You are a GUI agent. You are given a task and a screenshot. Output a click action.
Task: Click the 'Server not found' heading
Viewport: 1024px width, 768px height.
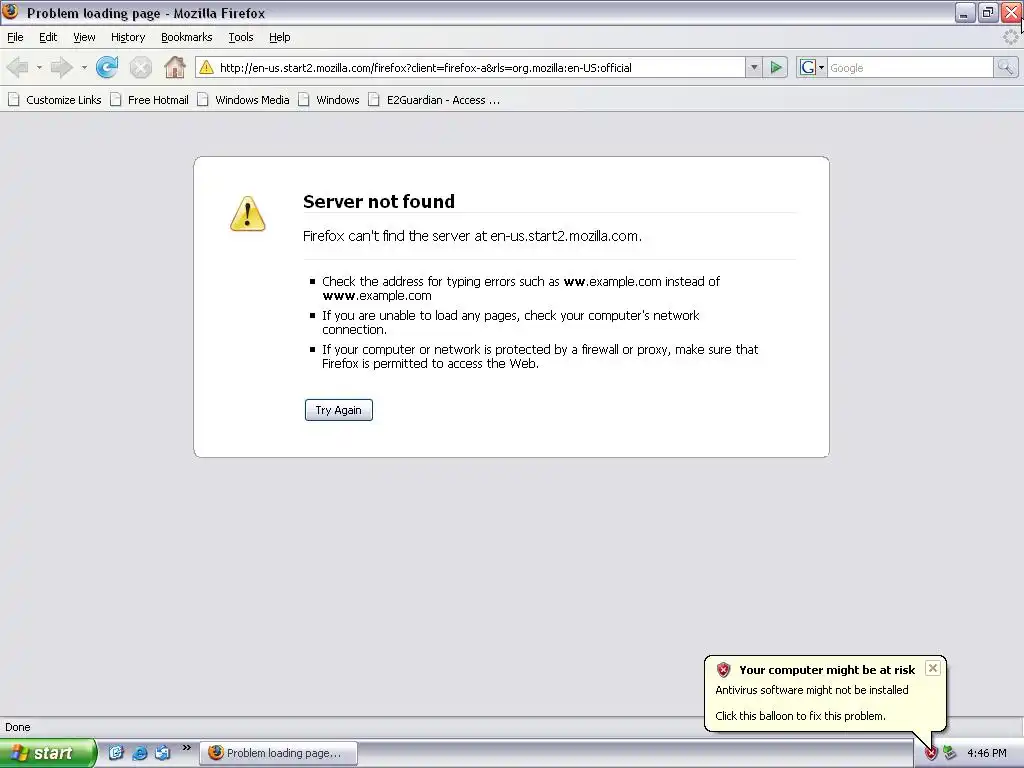379,201
